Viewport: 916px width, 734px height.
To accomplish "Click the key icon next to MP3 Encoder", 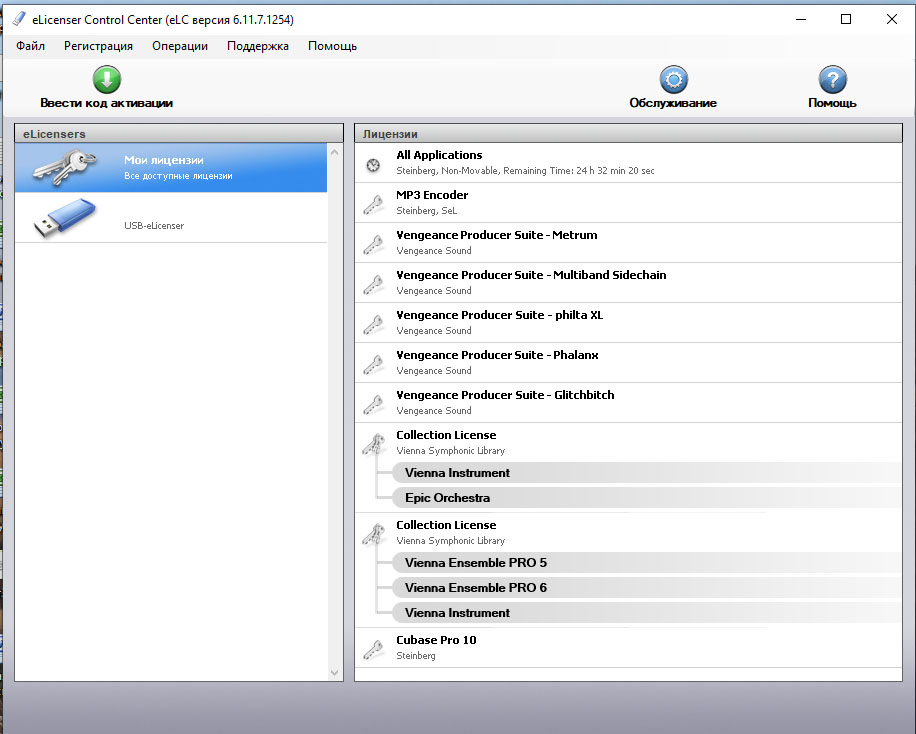I will pos(373,205).
